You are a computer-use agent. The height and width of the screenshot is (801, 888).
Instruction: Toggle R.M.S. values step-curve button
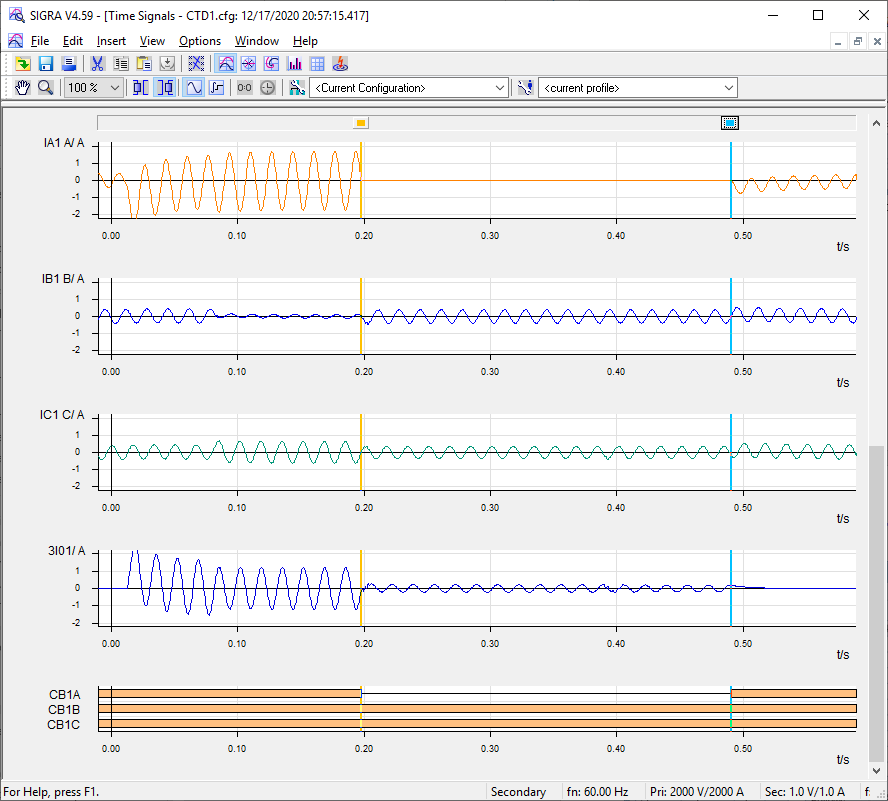(x=216, y=88)
